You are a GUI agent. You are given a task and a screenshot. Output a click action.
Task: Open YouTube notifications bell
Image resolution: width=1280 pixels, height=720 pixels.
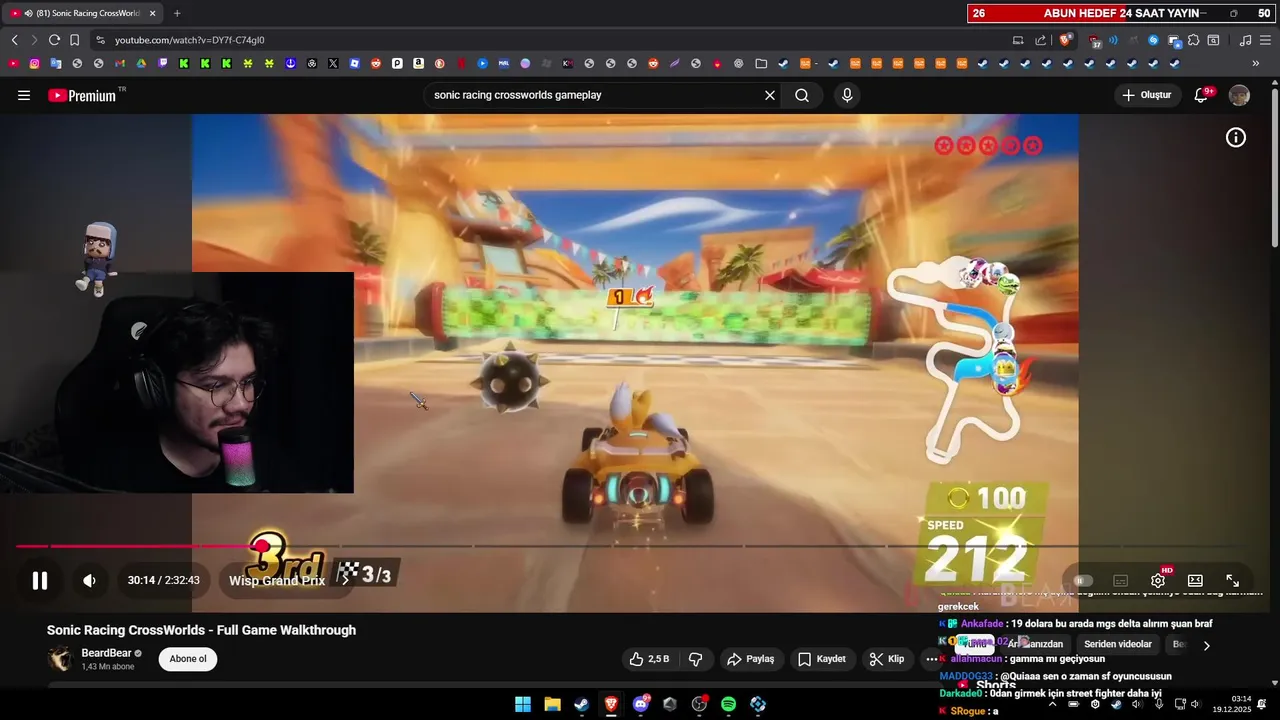[x=1202, y=95]
